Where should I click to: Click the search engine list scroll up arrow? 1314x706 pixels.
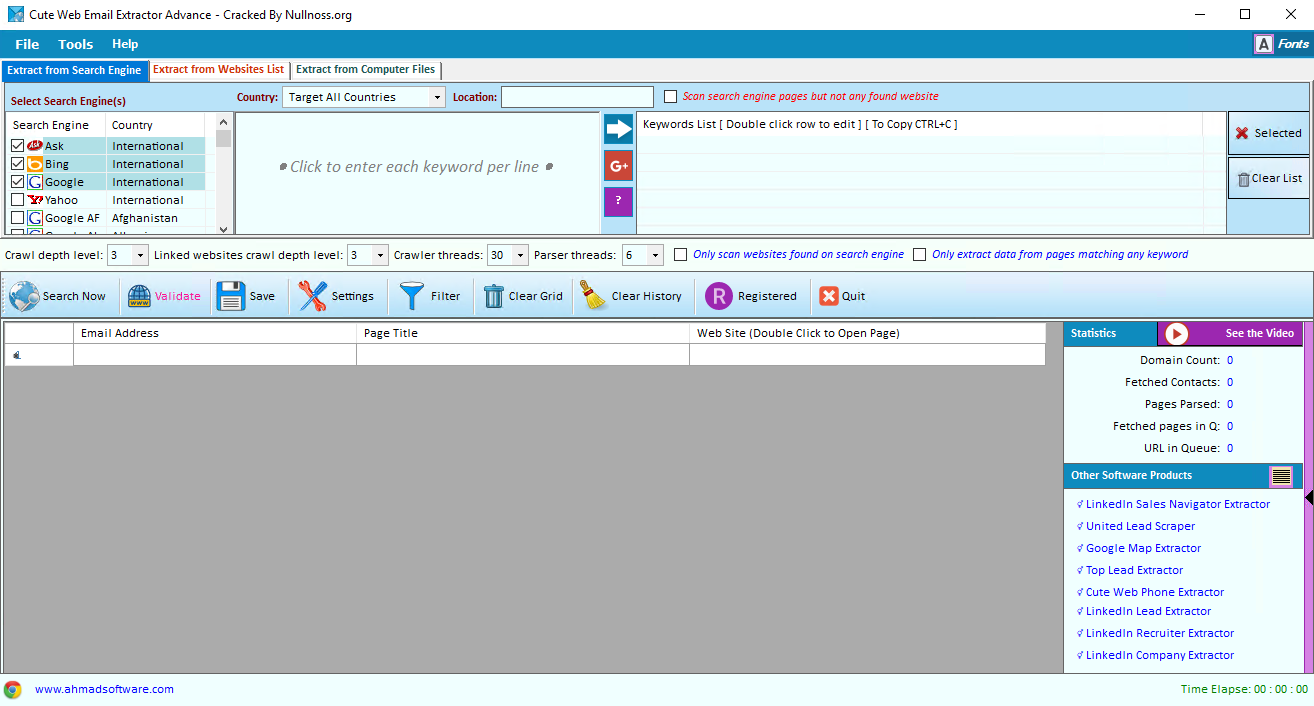(223, 122)
